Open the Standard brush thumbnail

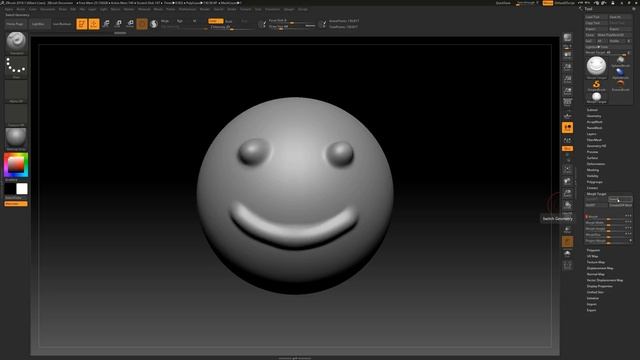(x=16, y=42)
